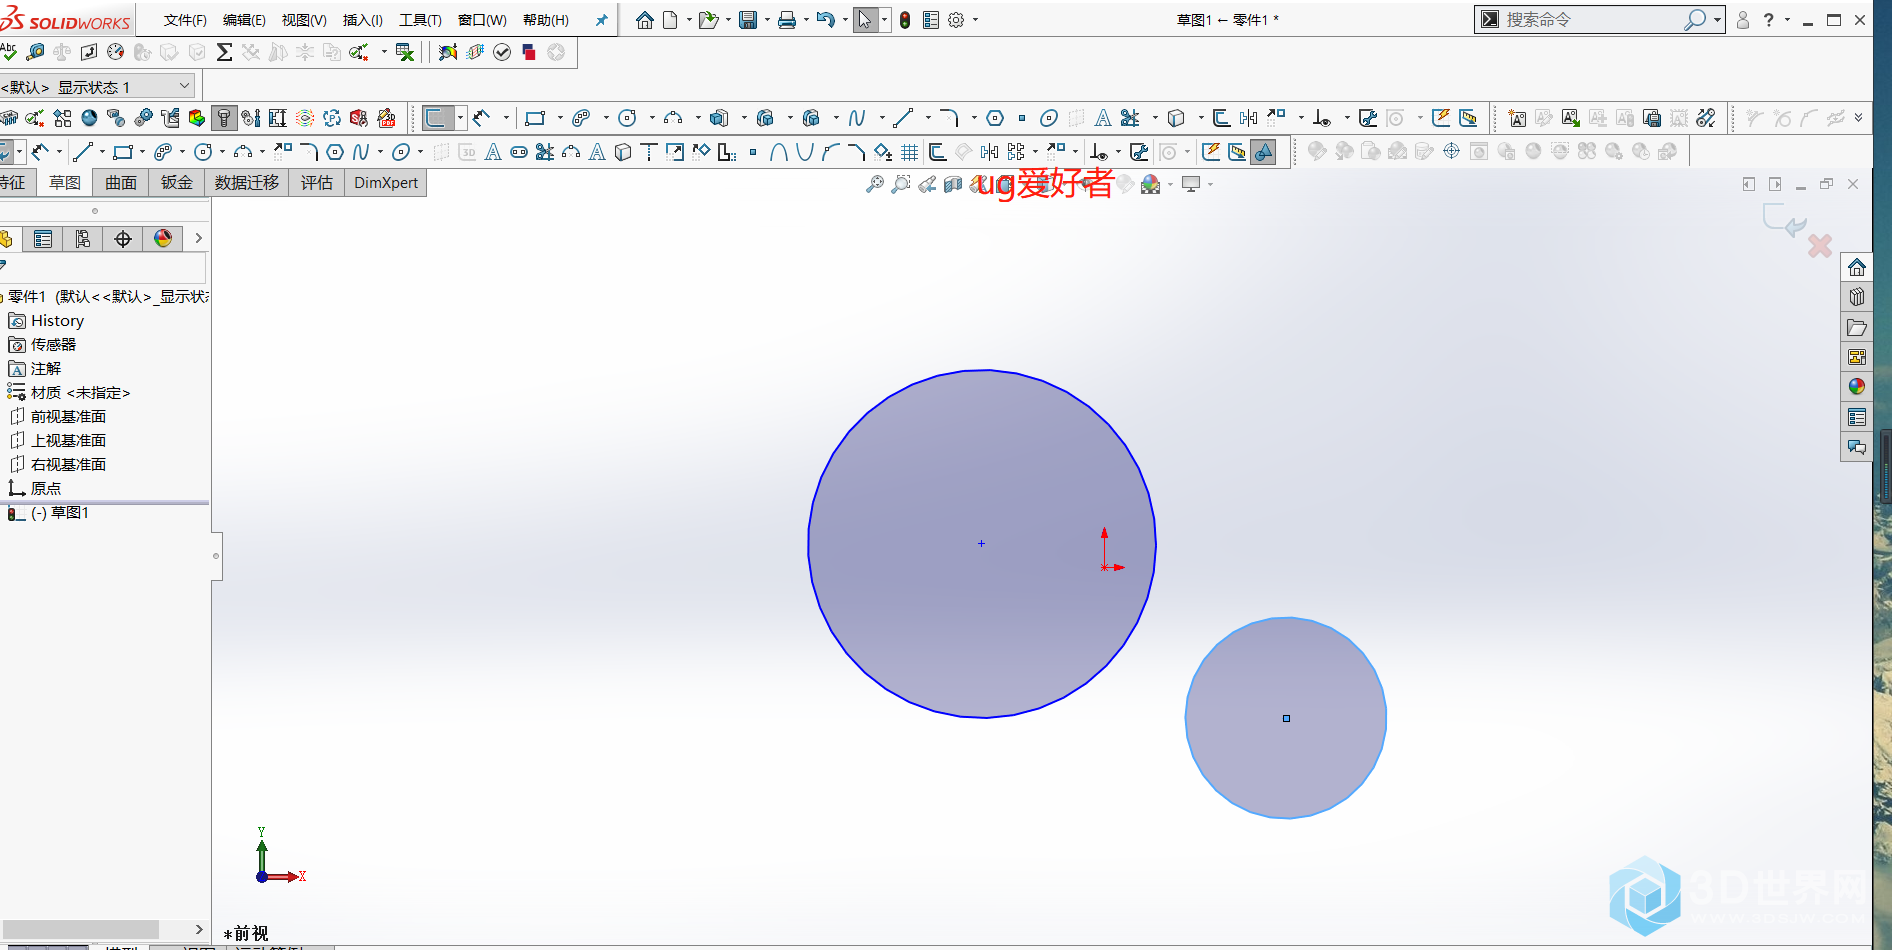Screen dimensions: 1892x950
Task: Open Custom Properties in task pane
Action: click(1857, 417)
